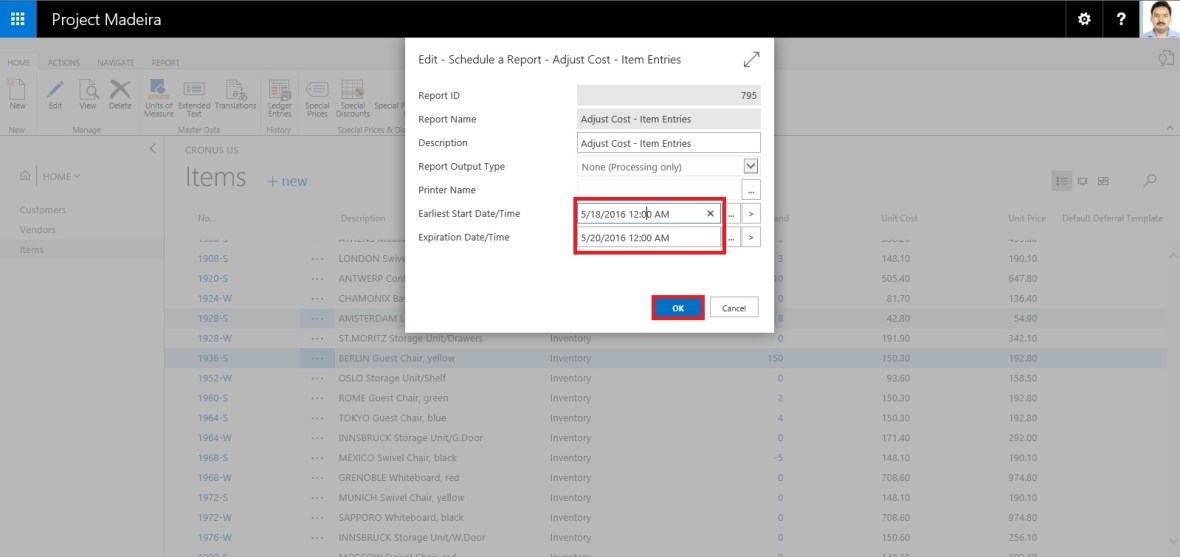1180x557 pixels.
Task: Click the Expiration Date/Time field
Action: click(648, 237)
